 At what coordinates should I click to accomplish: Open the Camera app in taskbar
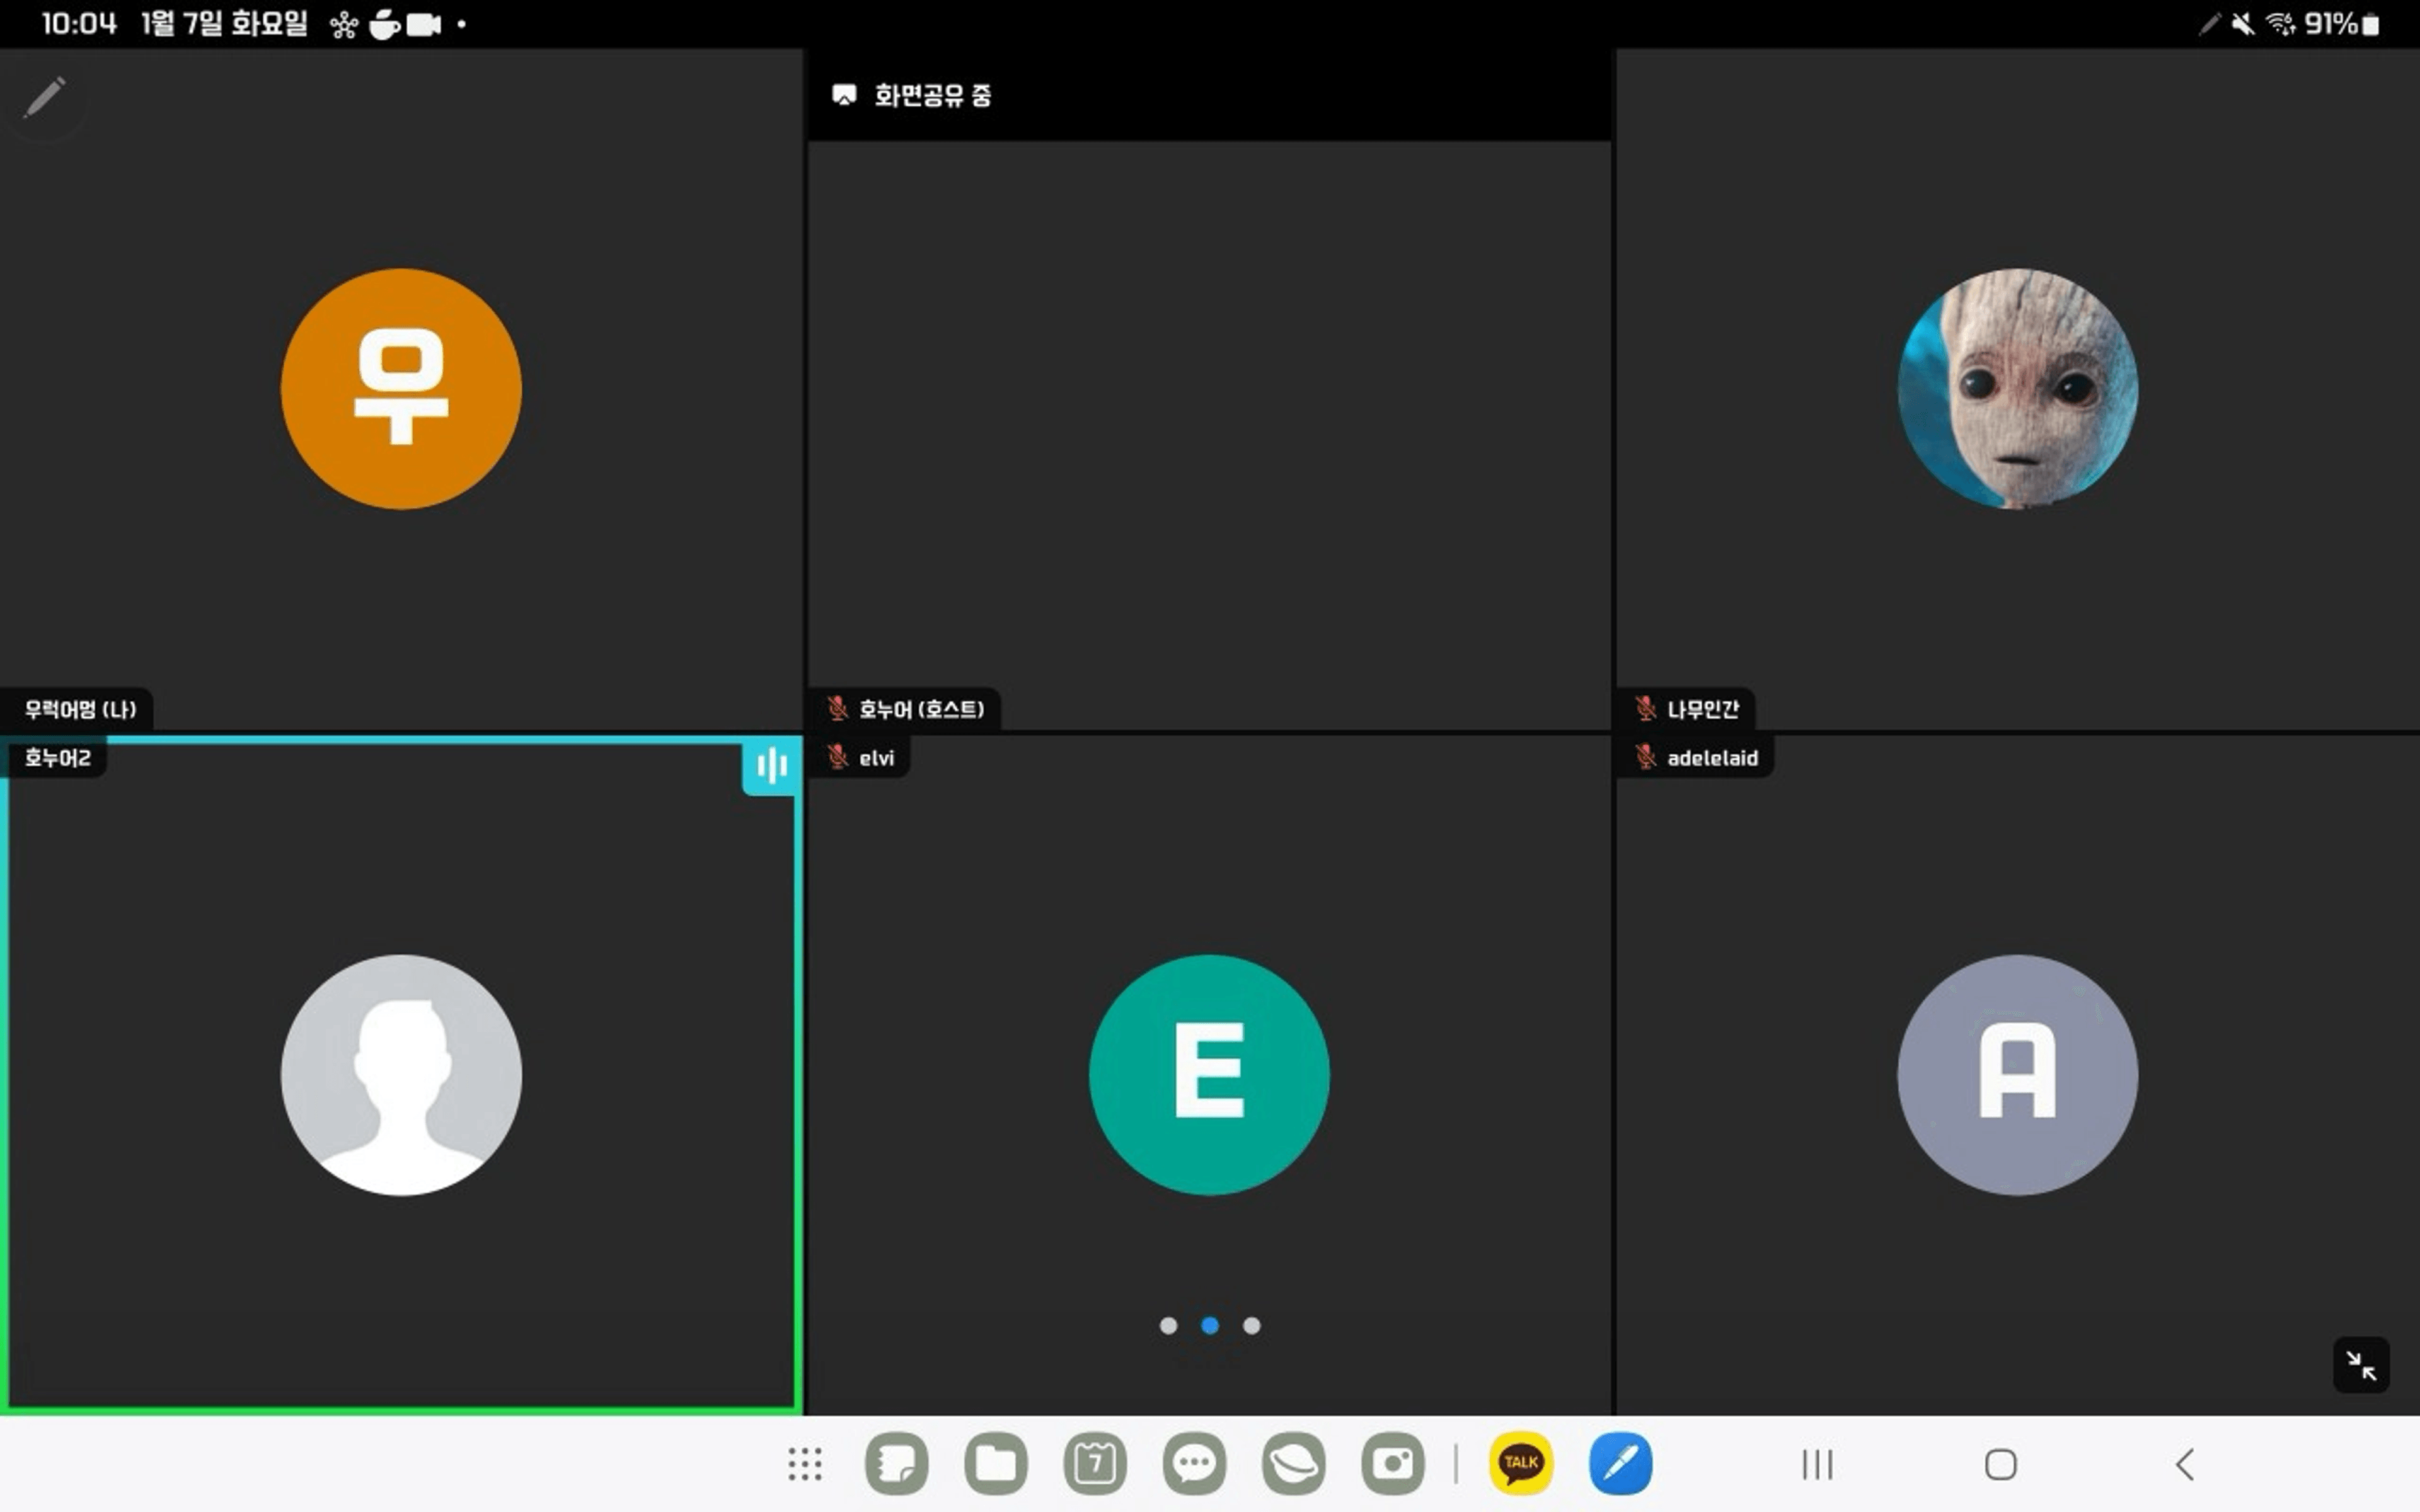[x=1392, y=1464]
